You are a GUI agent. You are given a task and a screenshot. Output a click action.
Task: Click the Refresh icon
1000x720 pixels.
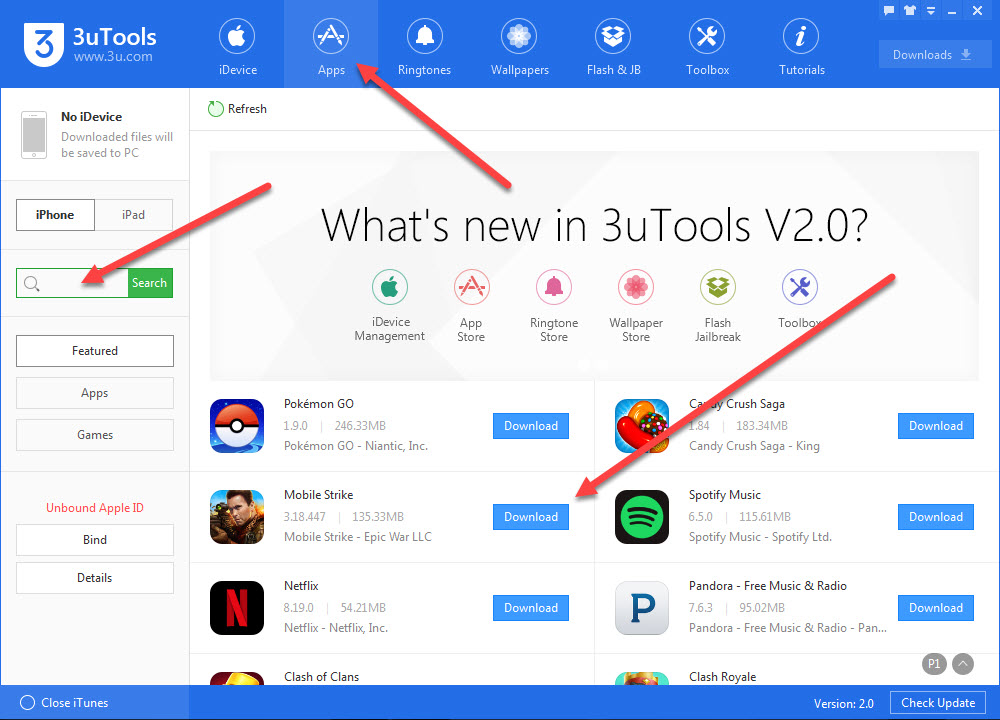point(216,109)
